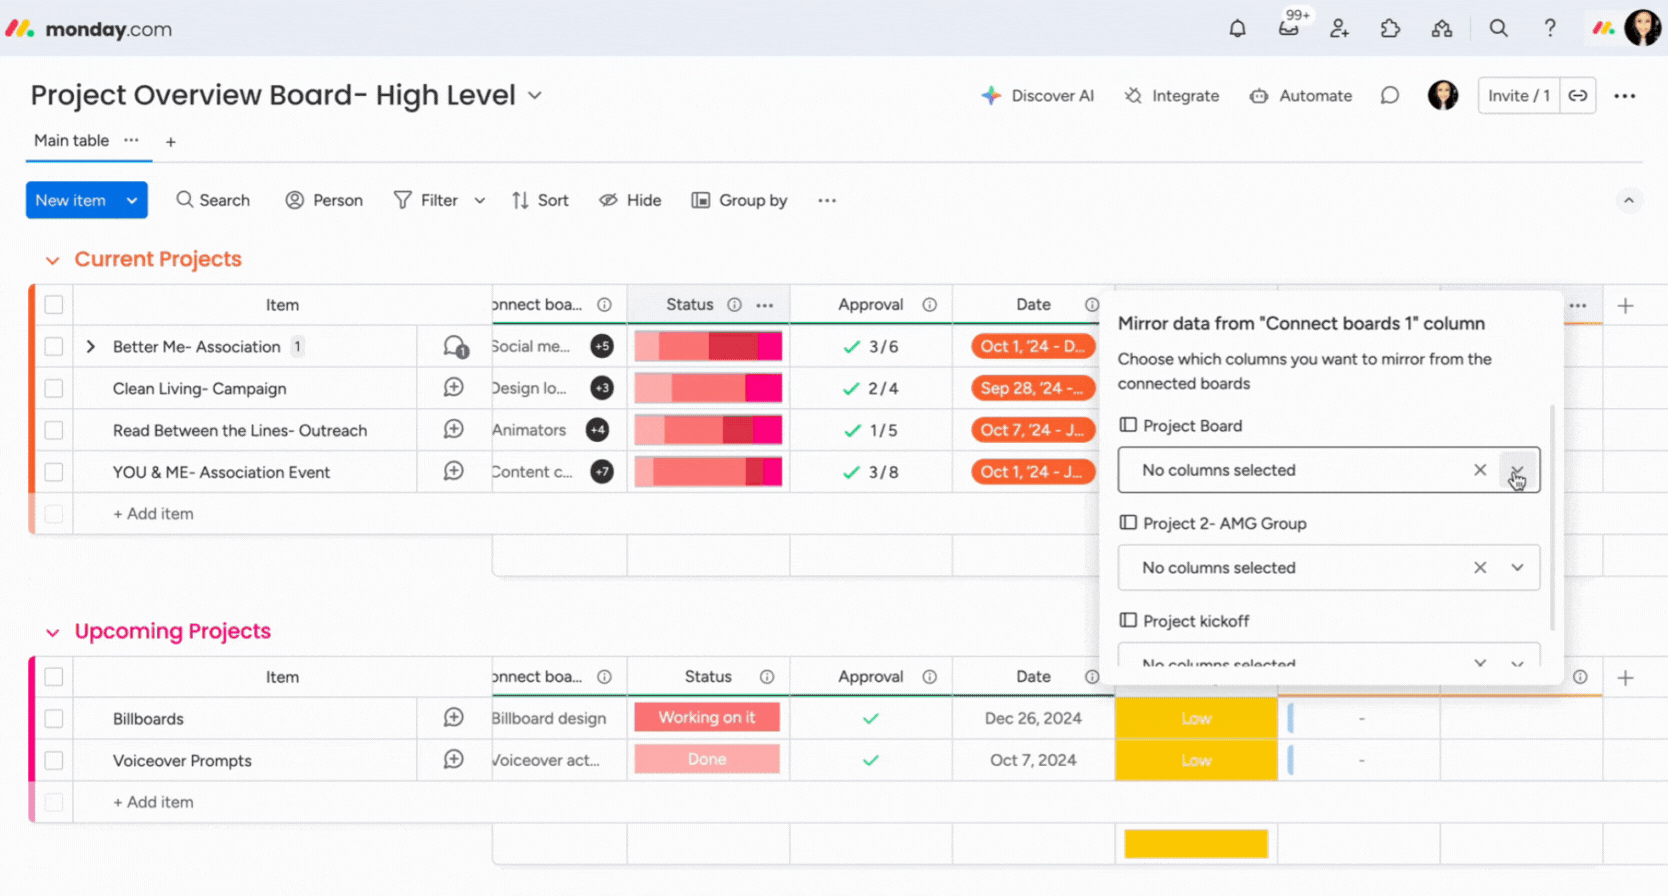Copy board link icon next to Invite

click(1577, 96)
